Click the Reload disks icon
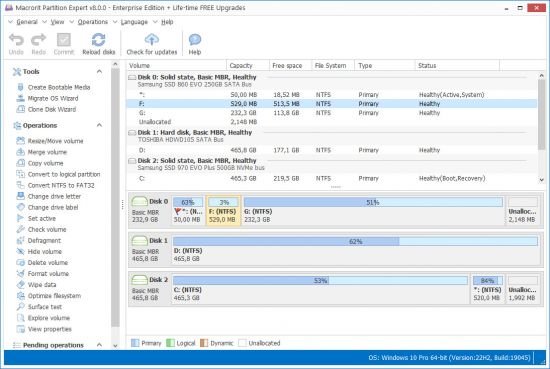550x369 pixels. coord(99,40)
